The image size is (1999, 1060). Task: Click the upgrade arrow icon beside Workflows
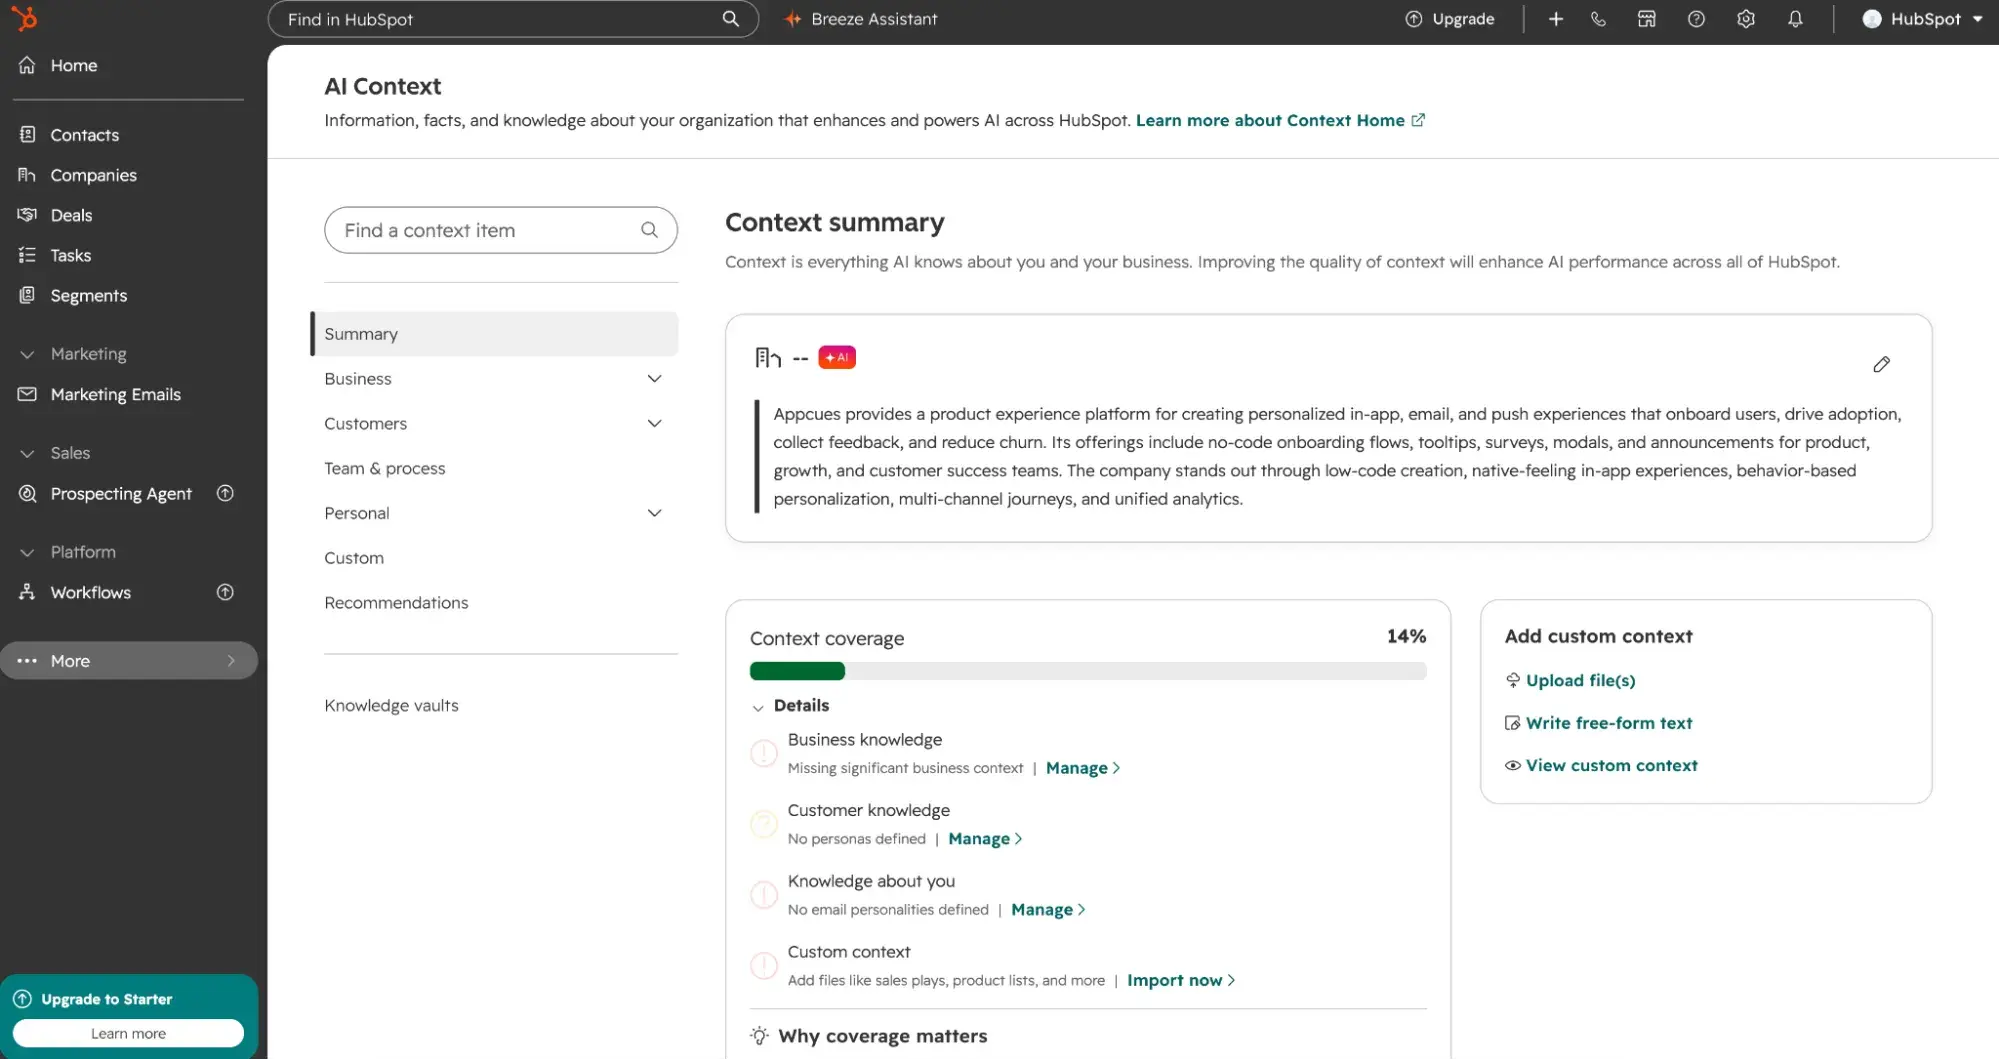[225, 592]
